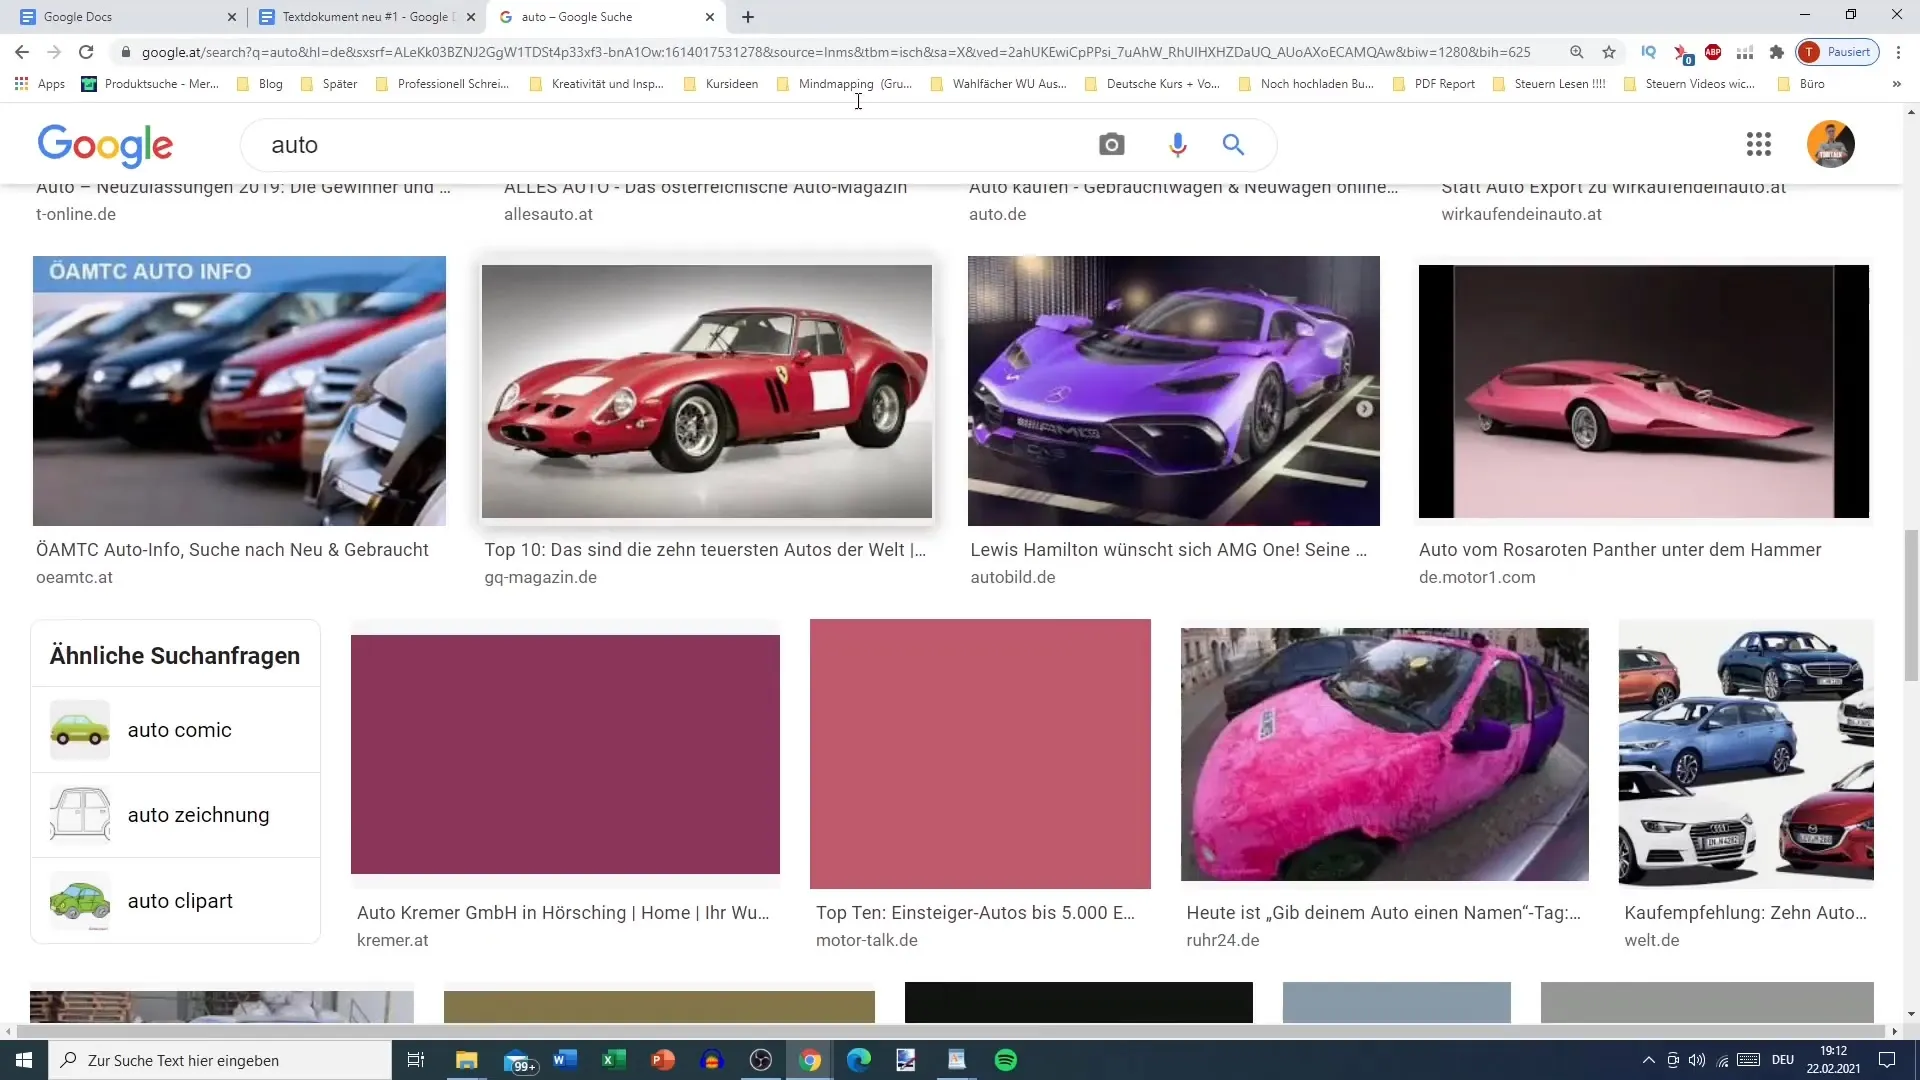Screen dimensions: 1920x1080
Task: Open the ÖAMTC Auto-Info result title
Action: (232, 550)
